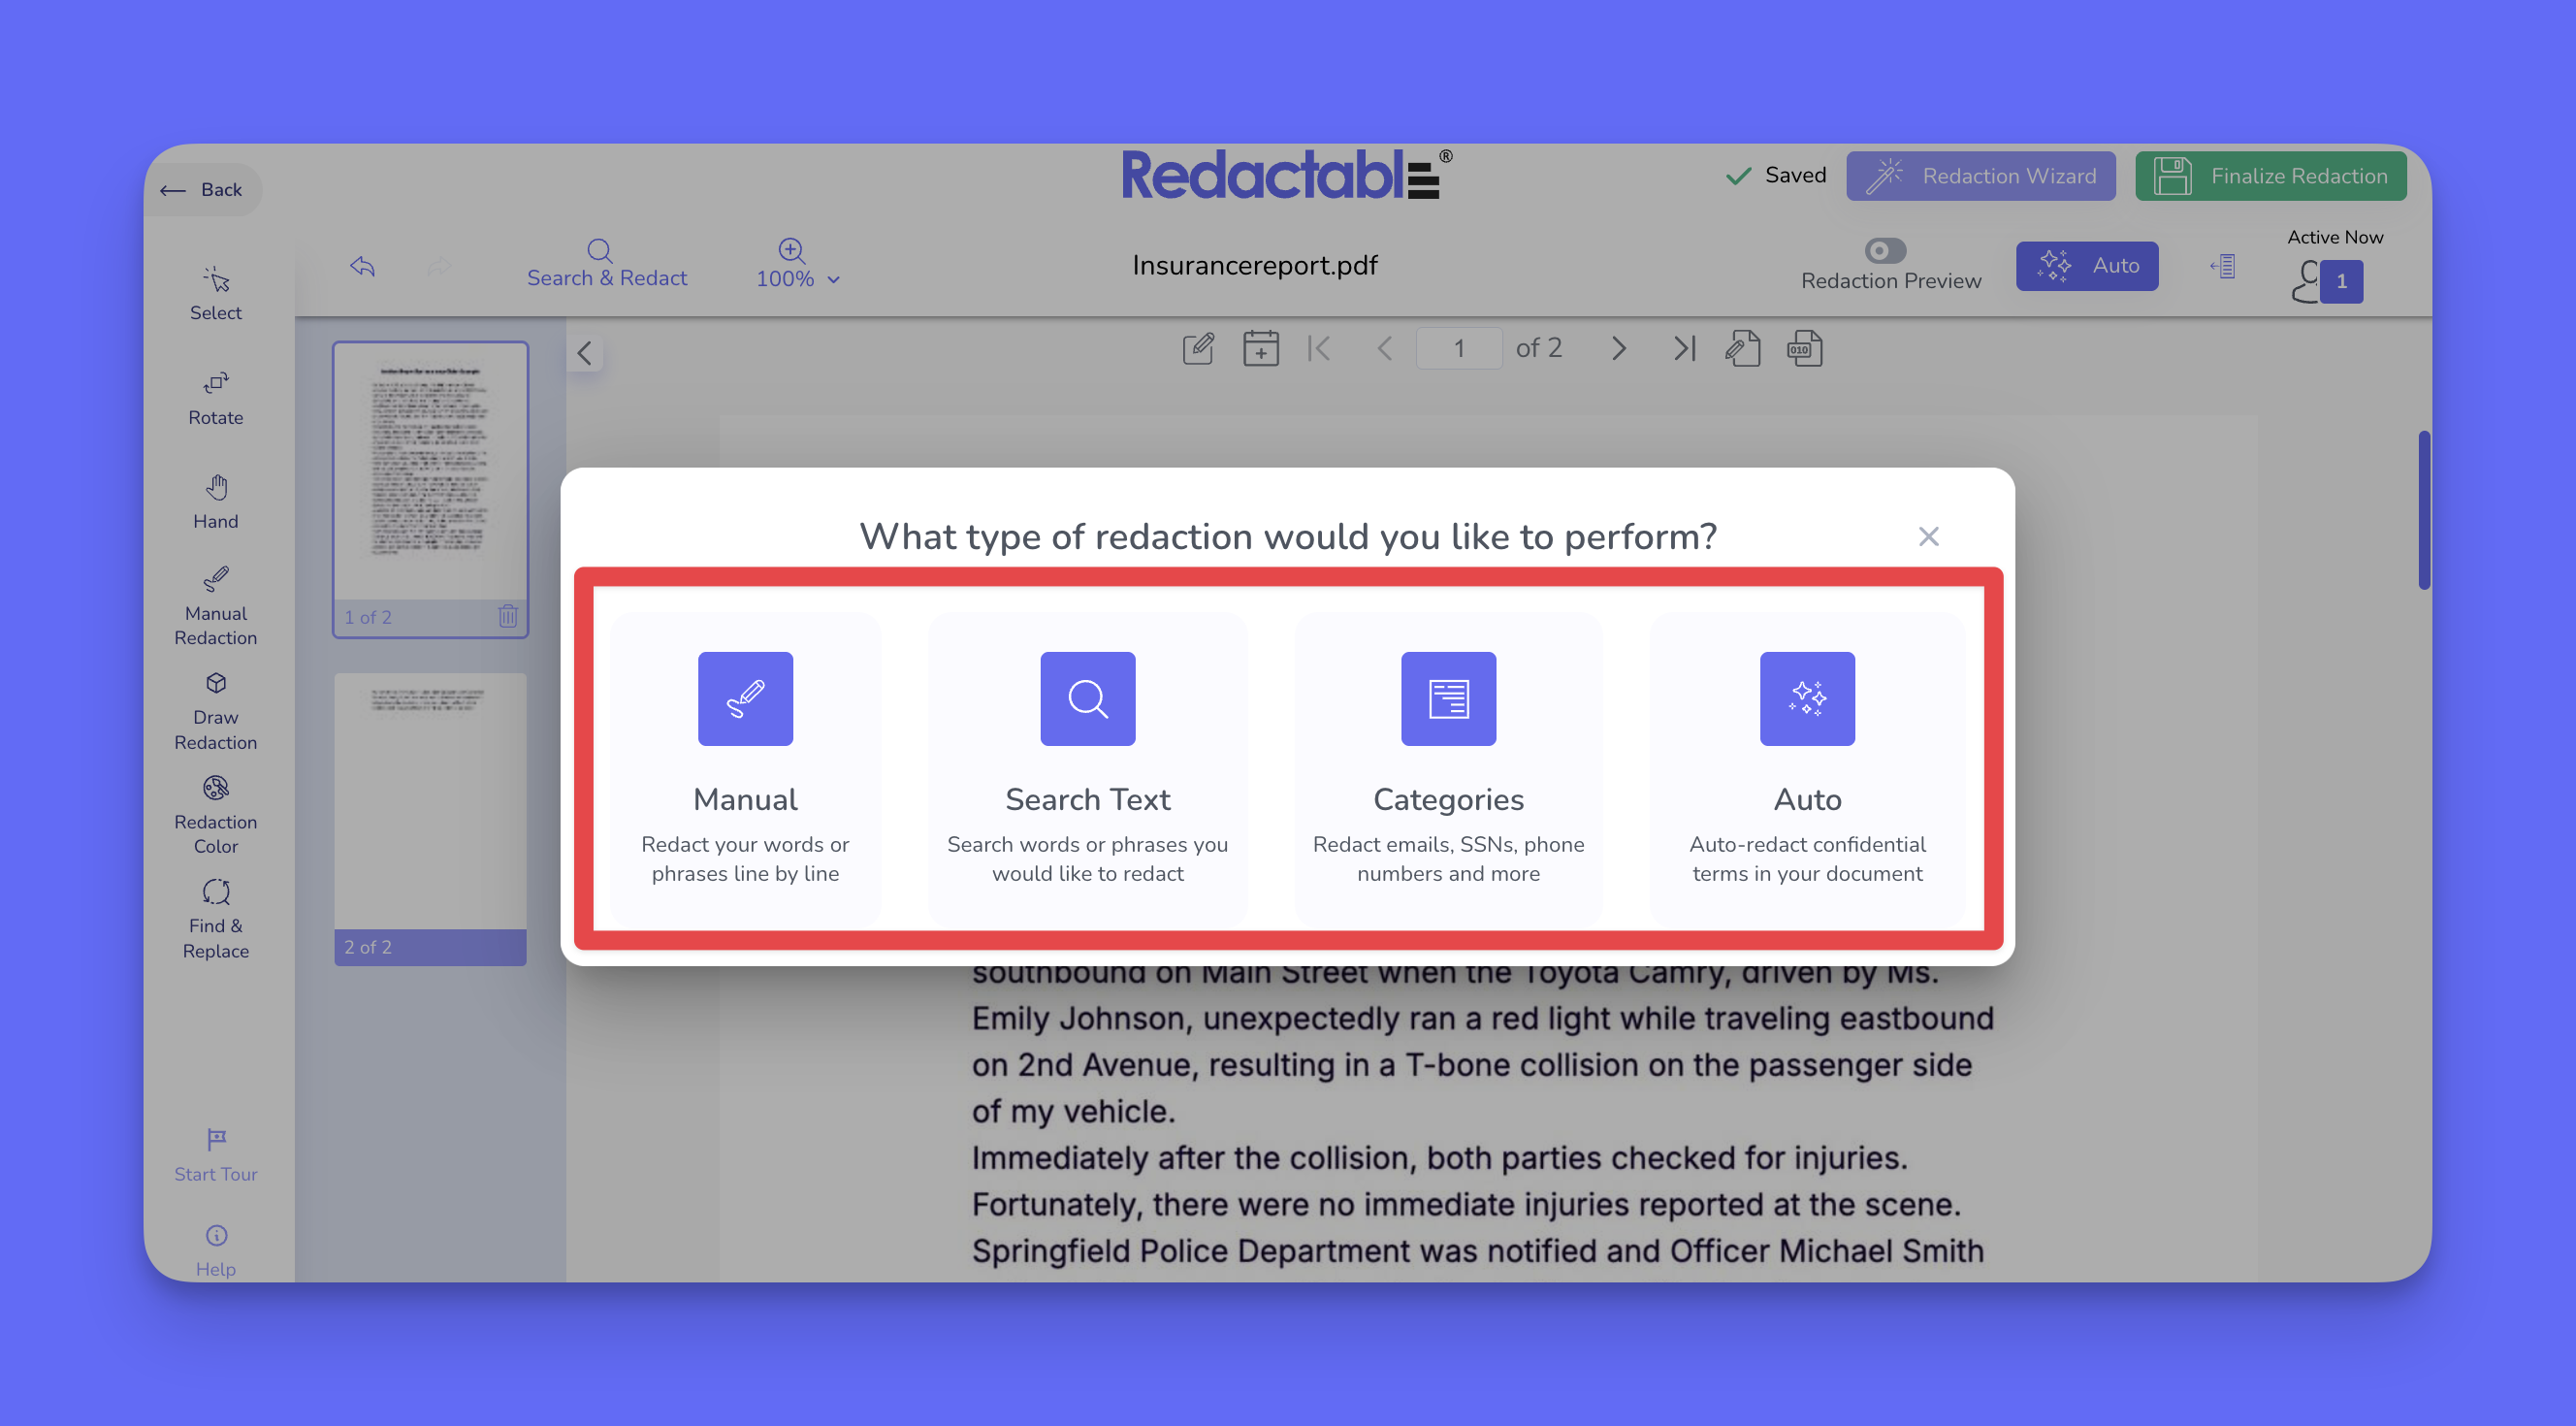Viewport: 2576px width, 1426px height.
Task: Click the undo arrow icon
Action: [362, 265]
